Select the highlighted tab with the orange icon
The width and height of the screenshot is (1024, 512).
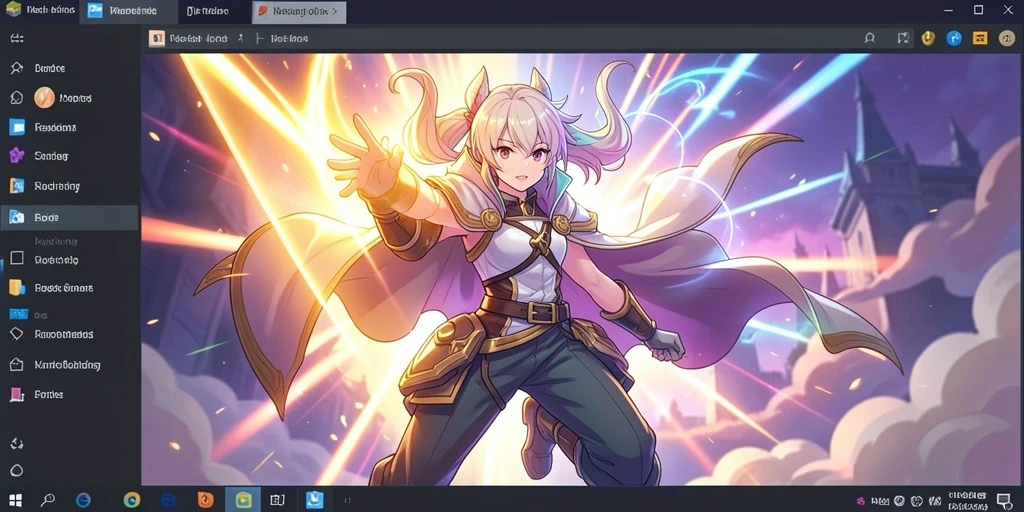click(x=299, y=12)
